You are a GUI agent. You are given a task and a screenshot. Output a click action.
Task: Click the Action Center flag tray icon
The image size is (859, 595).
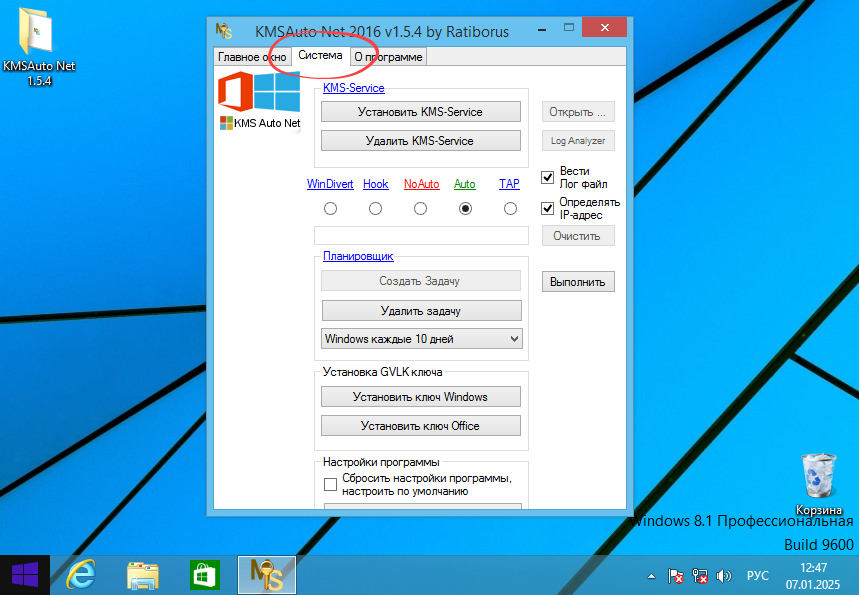[677, 576]
